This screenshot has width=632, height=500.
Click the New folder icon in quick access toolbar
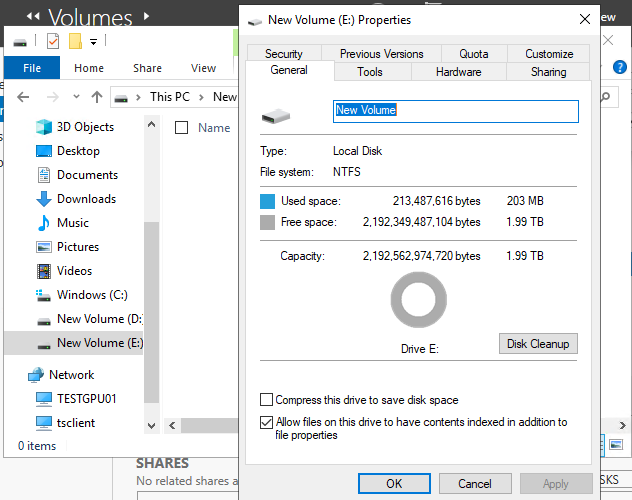[75, 41]
